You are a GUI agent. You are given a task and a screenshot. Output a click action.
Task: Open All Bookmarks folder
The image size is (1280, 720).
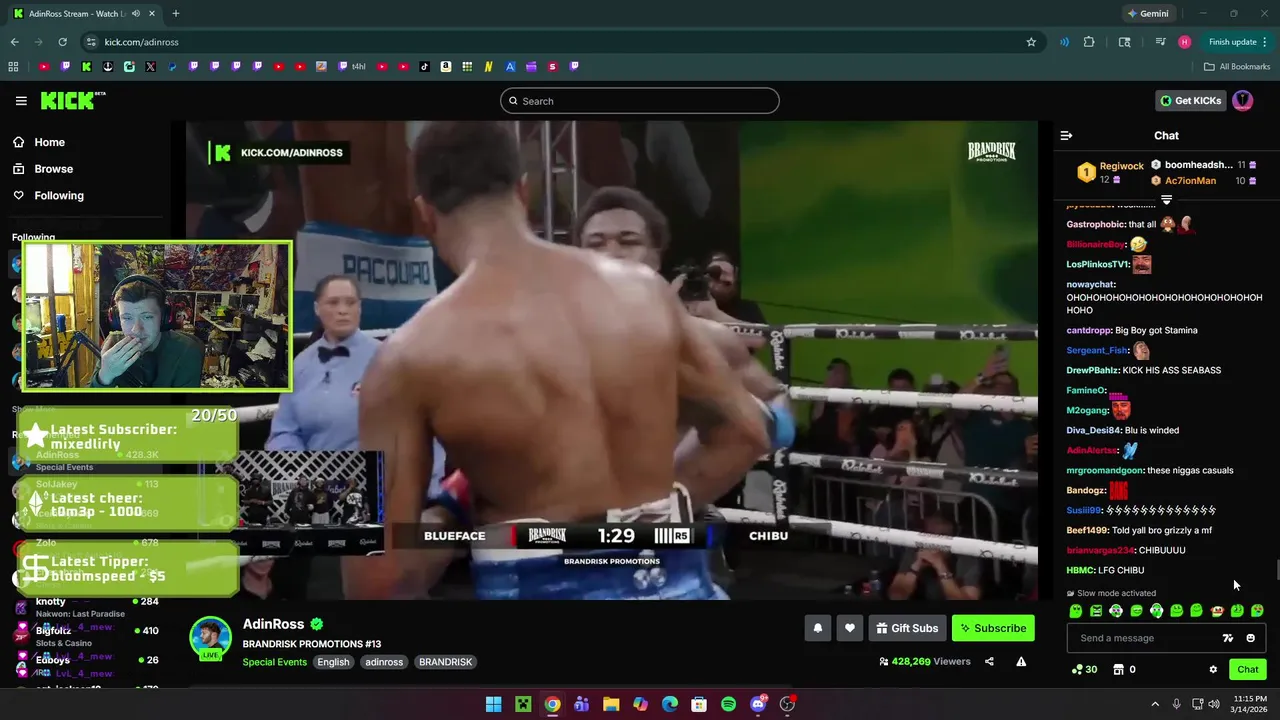1237,67
